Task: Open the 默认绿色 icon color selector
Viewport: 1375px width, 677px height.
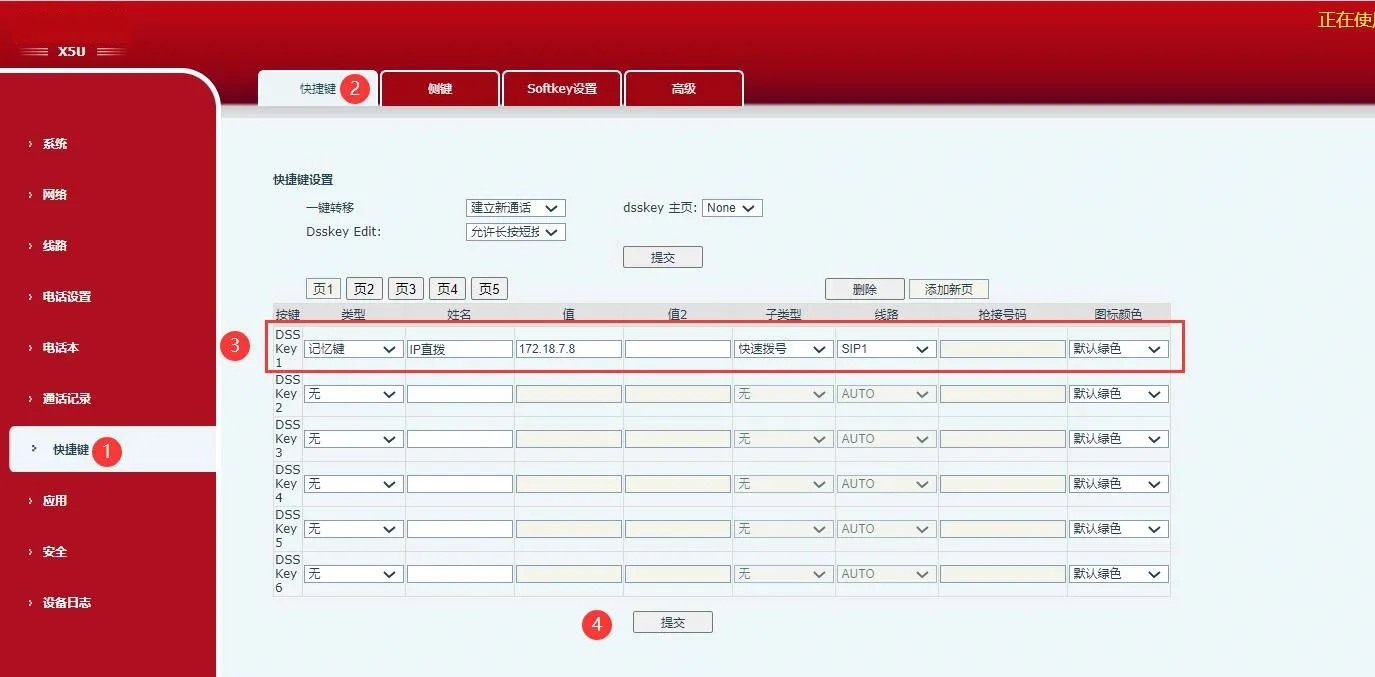Action: tap(1119, 348)
